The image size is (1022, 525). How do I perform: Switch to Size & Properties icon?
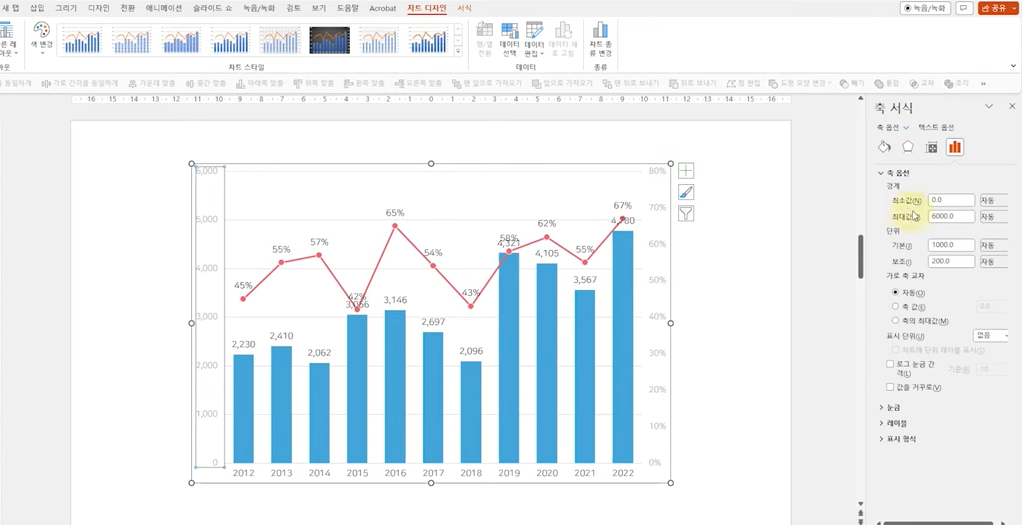[931, 147]
